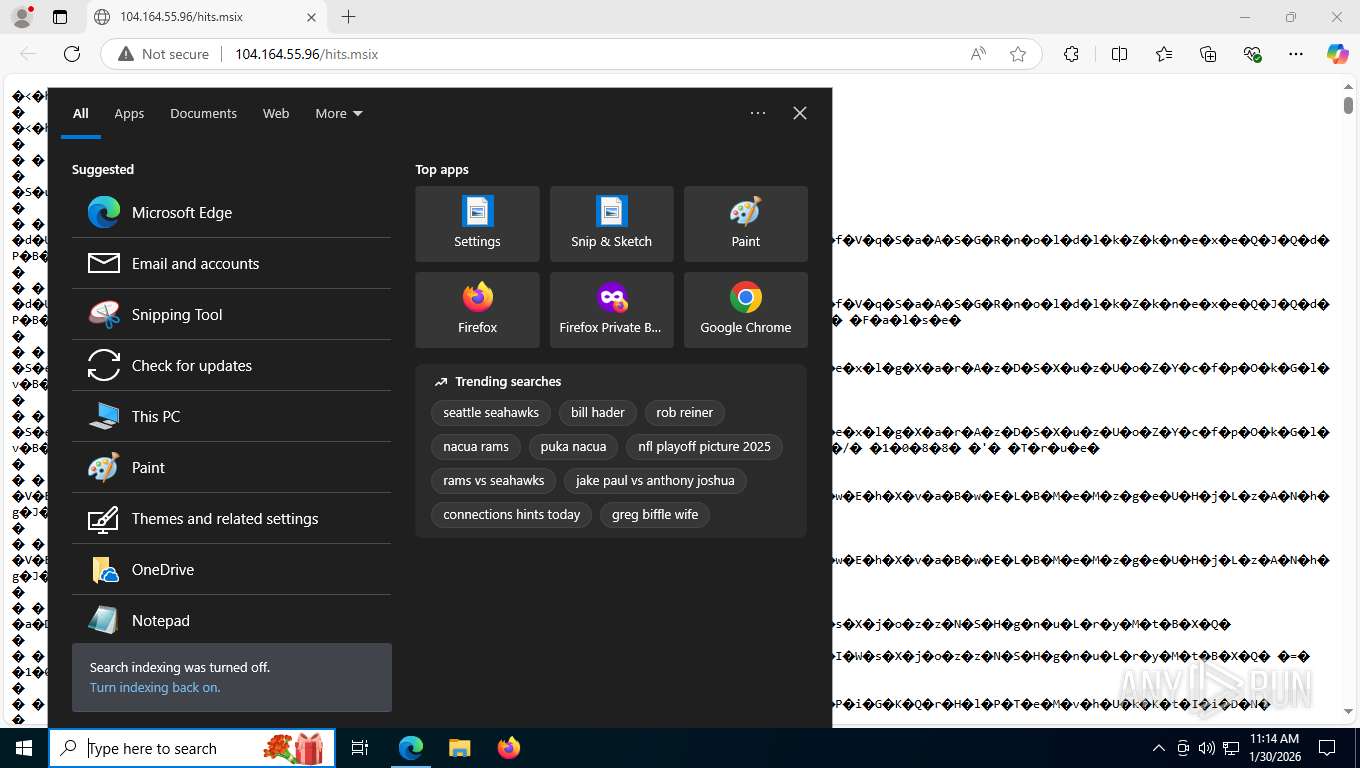Search trending jake paul vs anthony joshua
This screenshot has width=1360, height=768.
(655, 480)
